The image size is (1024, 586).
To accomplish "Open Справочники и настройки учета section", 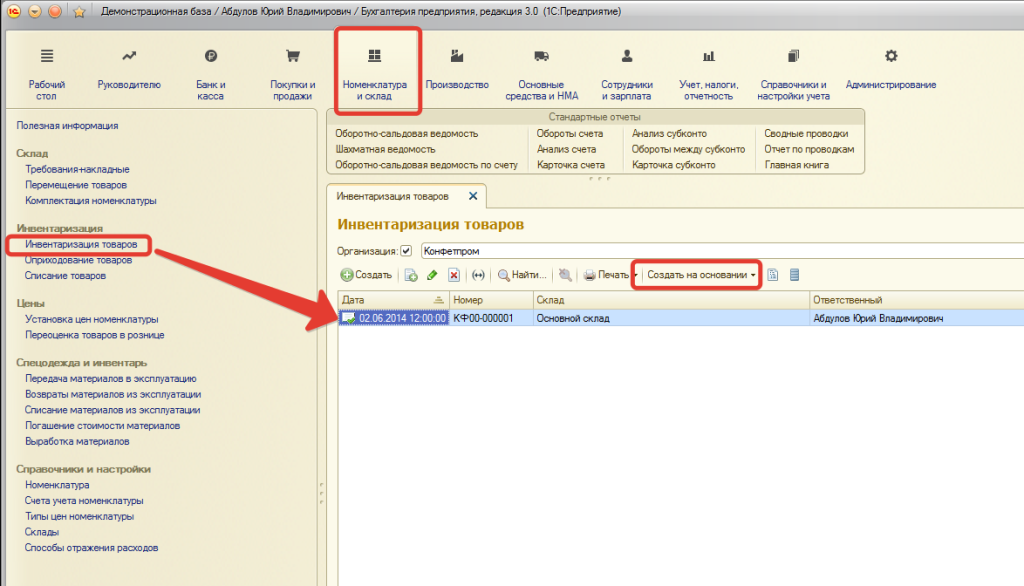I will (793, 73).
